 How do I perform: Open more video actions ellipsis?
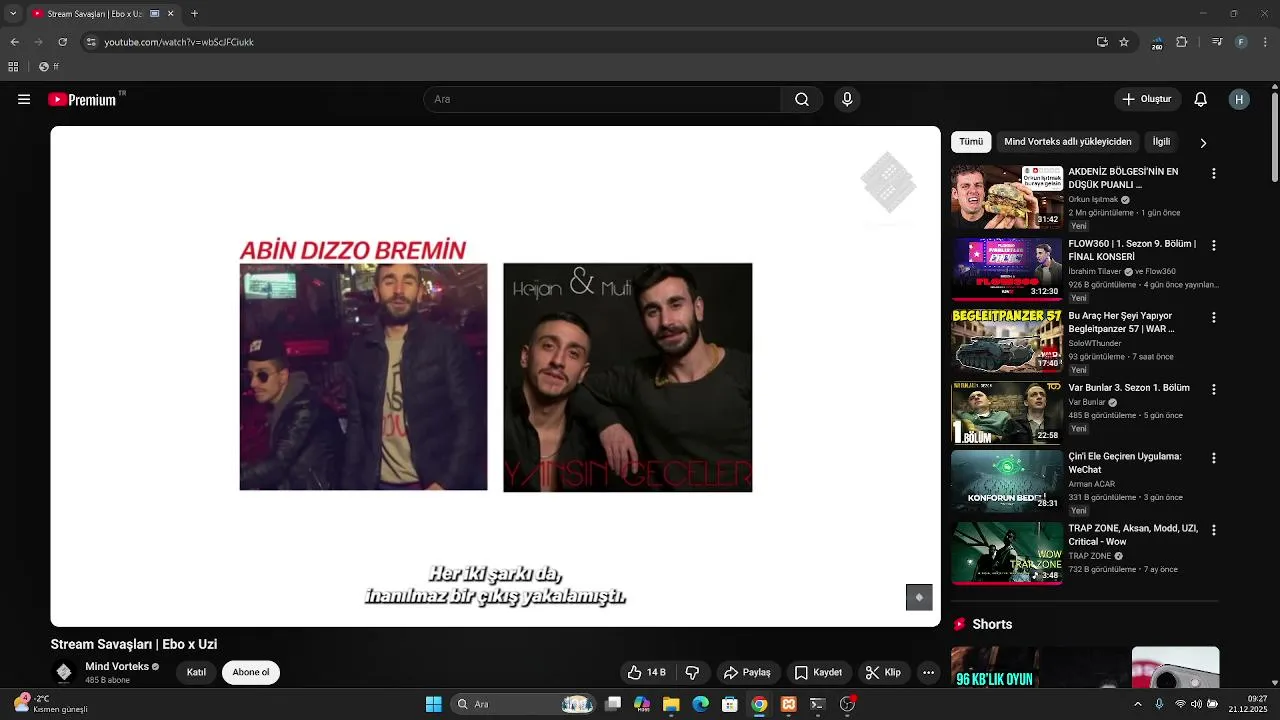pyautogui.click(x=928, y=672)
